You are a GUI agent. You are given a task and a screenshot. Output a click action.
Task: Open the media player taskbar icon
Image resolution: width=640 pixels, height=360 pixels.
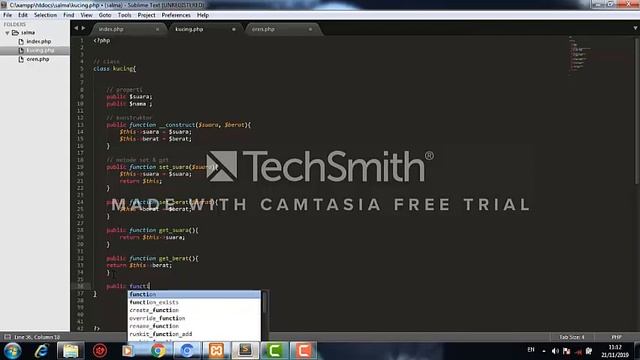(128, 351)
